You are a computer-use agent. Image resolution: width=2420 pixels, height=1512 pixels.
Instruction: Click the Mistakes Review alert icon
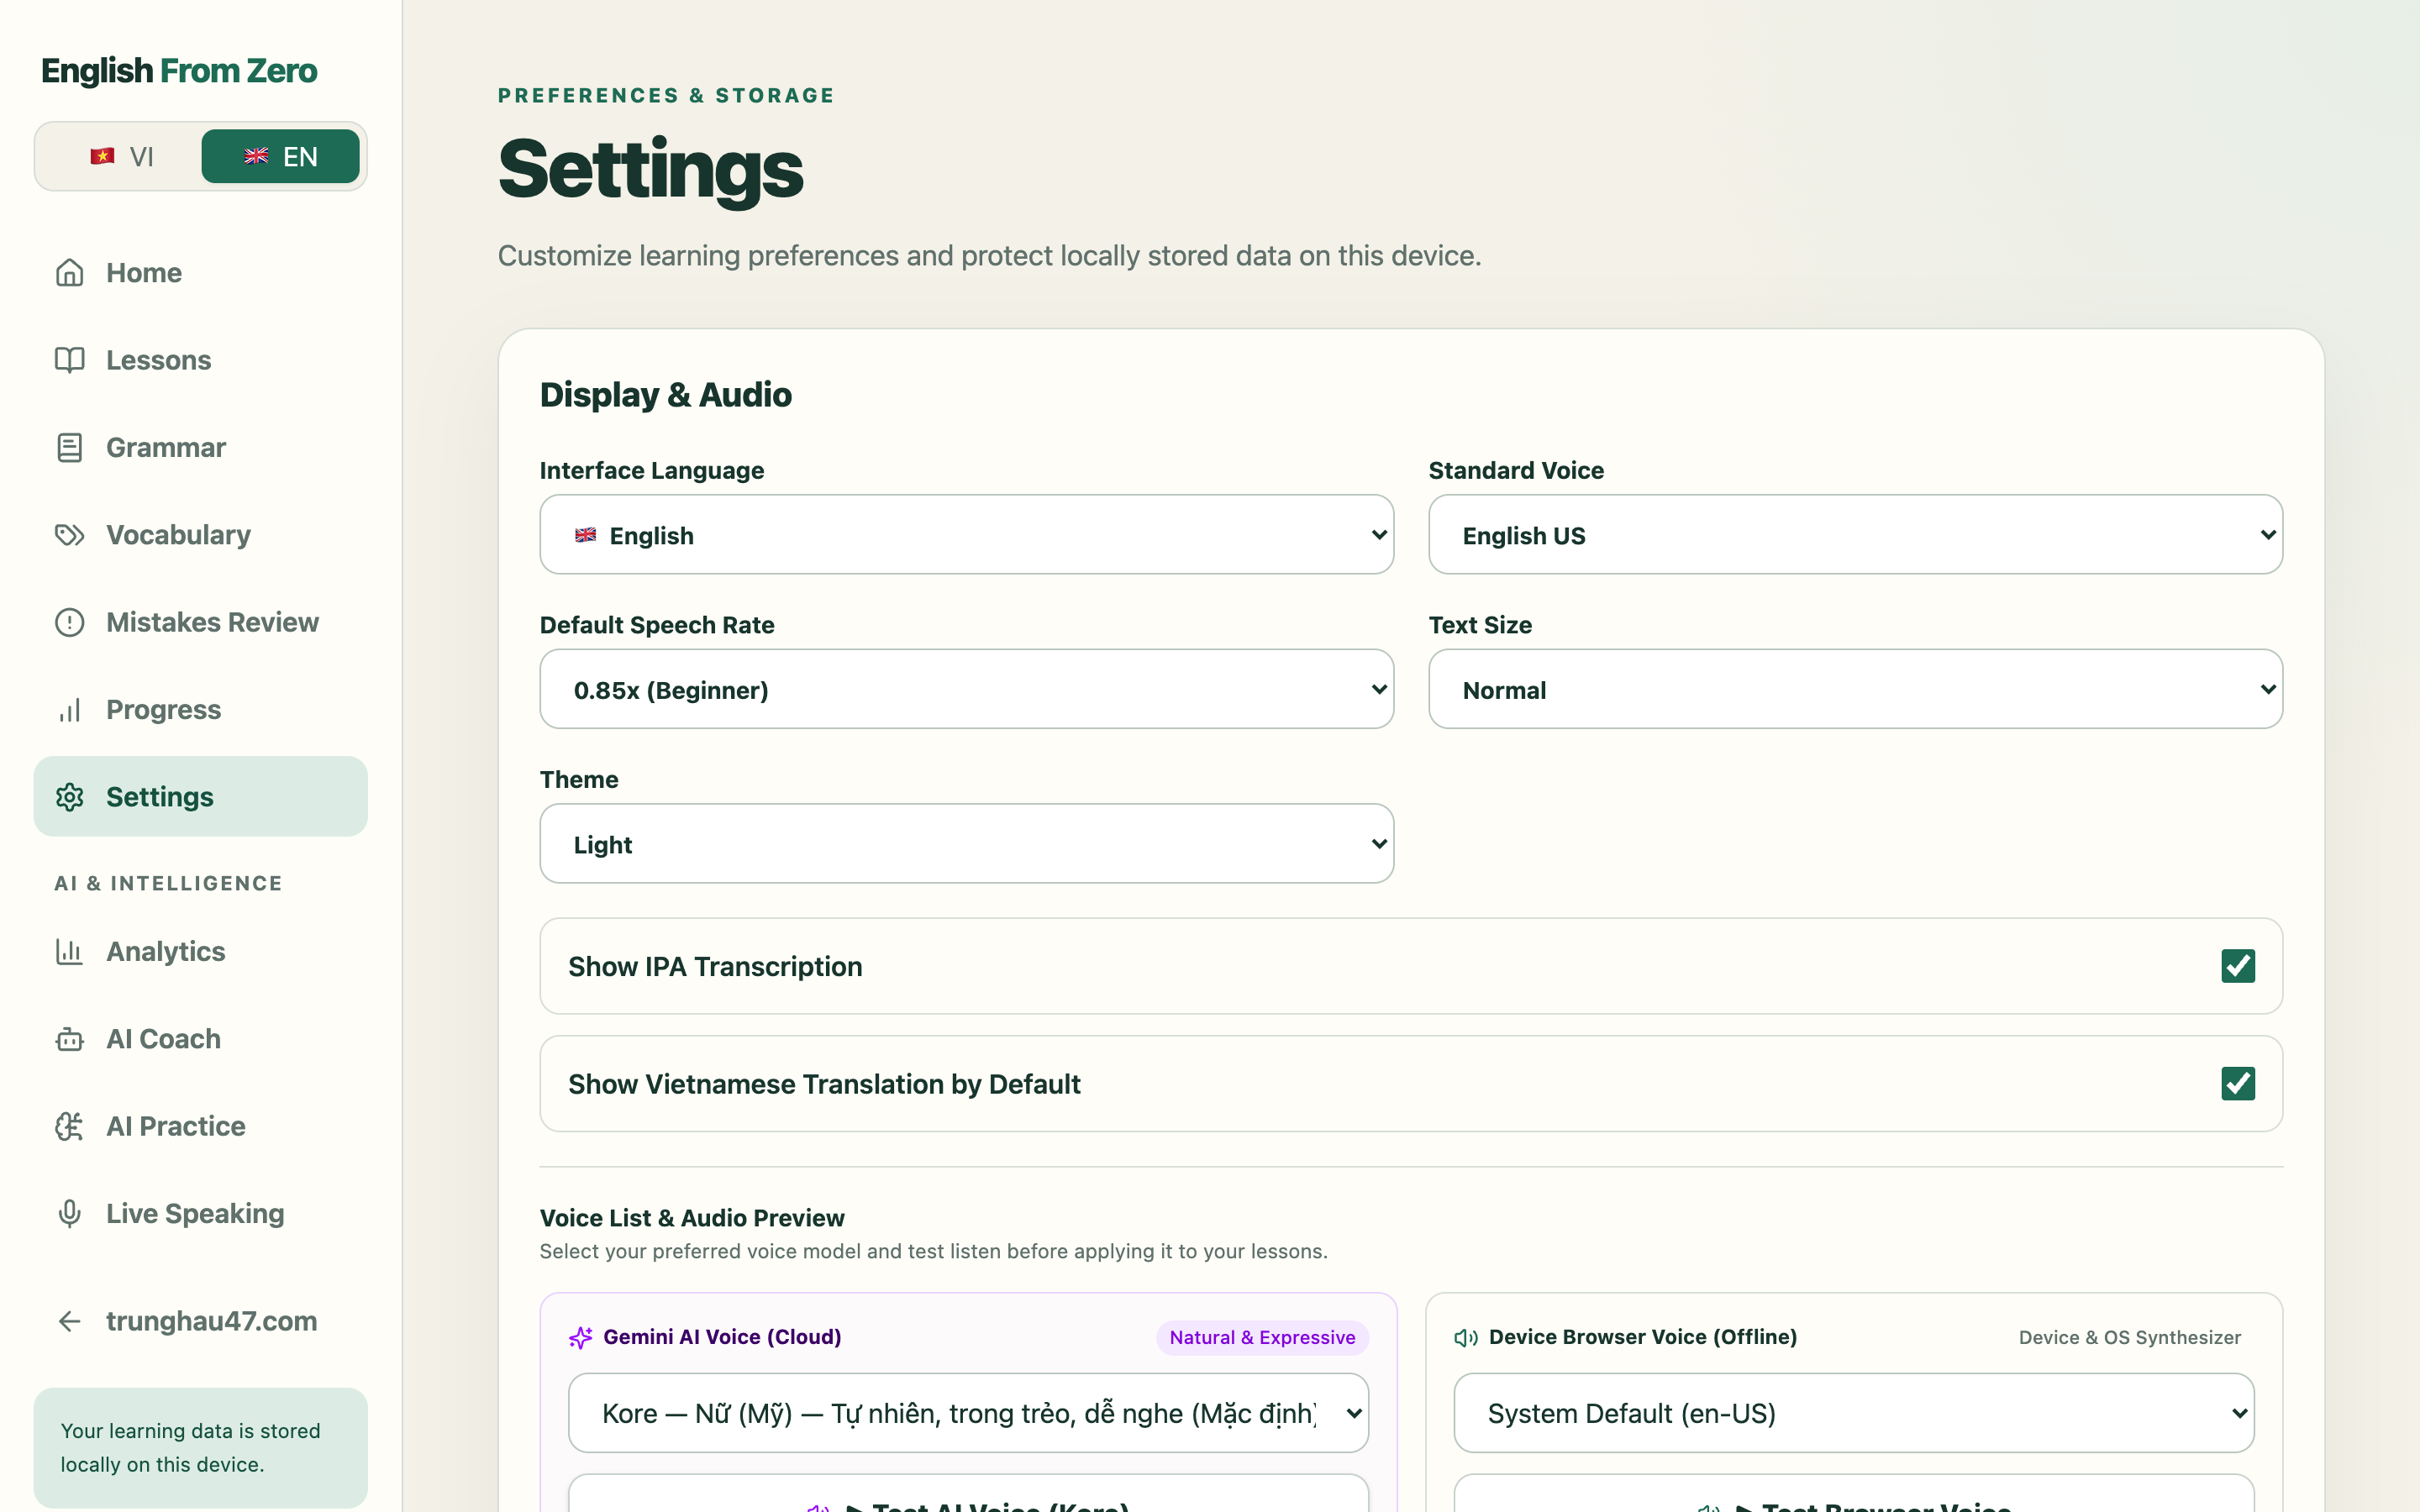coord(69,622)
